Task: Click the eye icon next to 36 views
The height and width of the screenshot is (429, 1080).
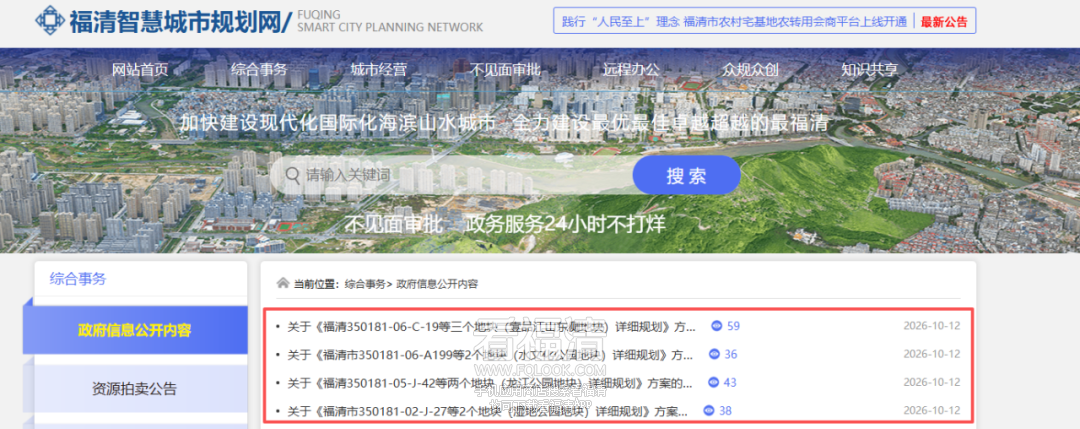Action: 714,355
